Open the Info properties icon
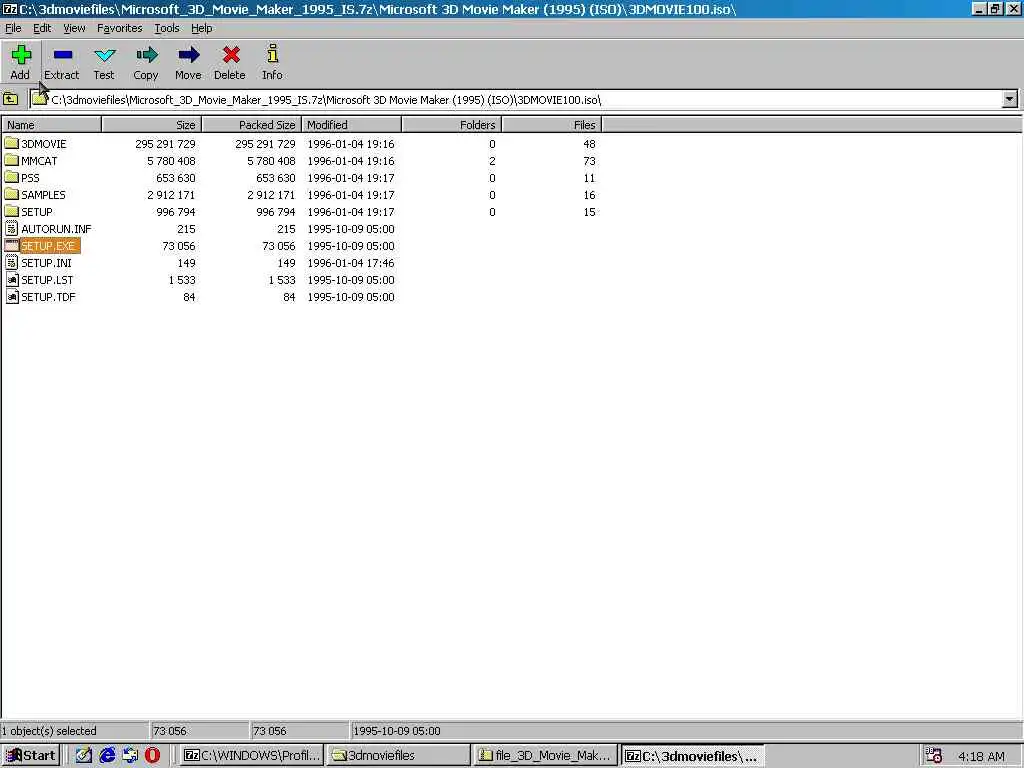 pyautogui.click(x=272, y=54)
